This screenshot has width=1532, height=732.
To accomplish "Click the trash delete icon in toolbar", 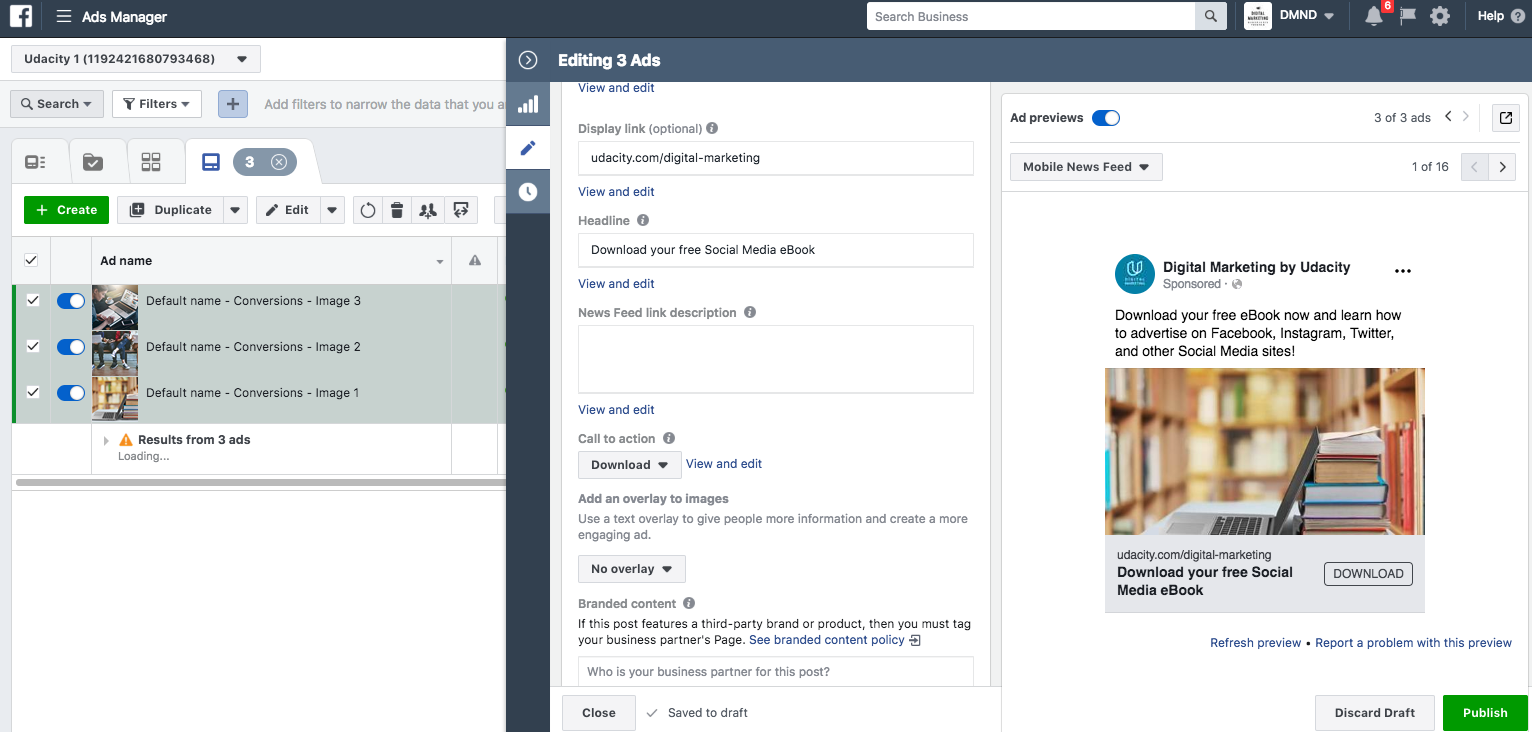I will point(397,210).
